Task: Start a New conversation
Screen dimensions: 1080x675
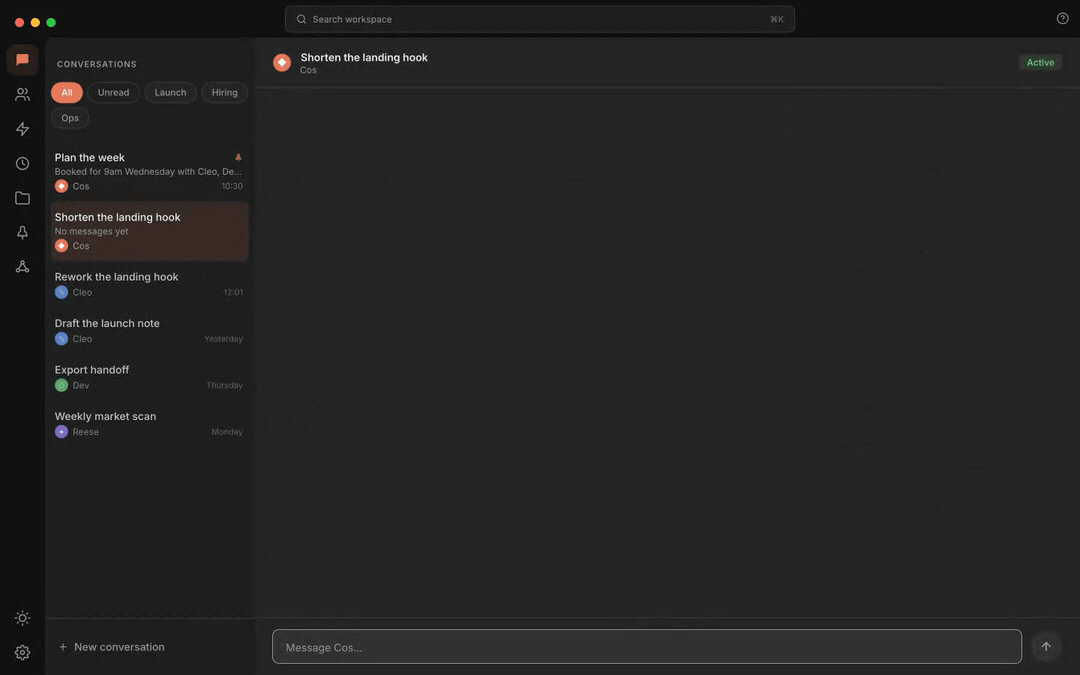Action: pos(112,647)
